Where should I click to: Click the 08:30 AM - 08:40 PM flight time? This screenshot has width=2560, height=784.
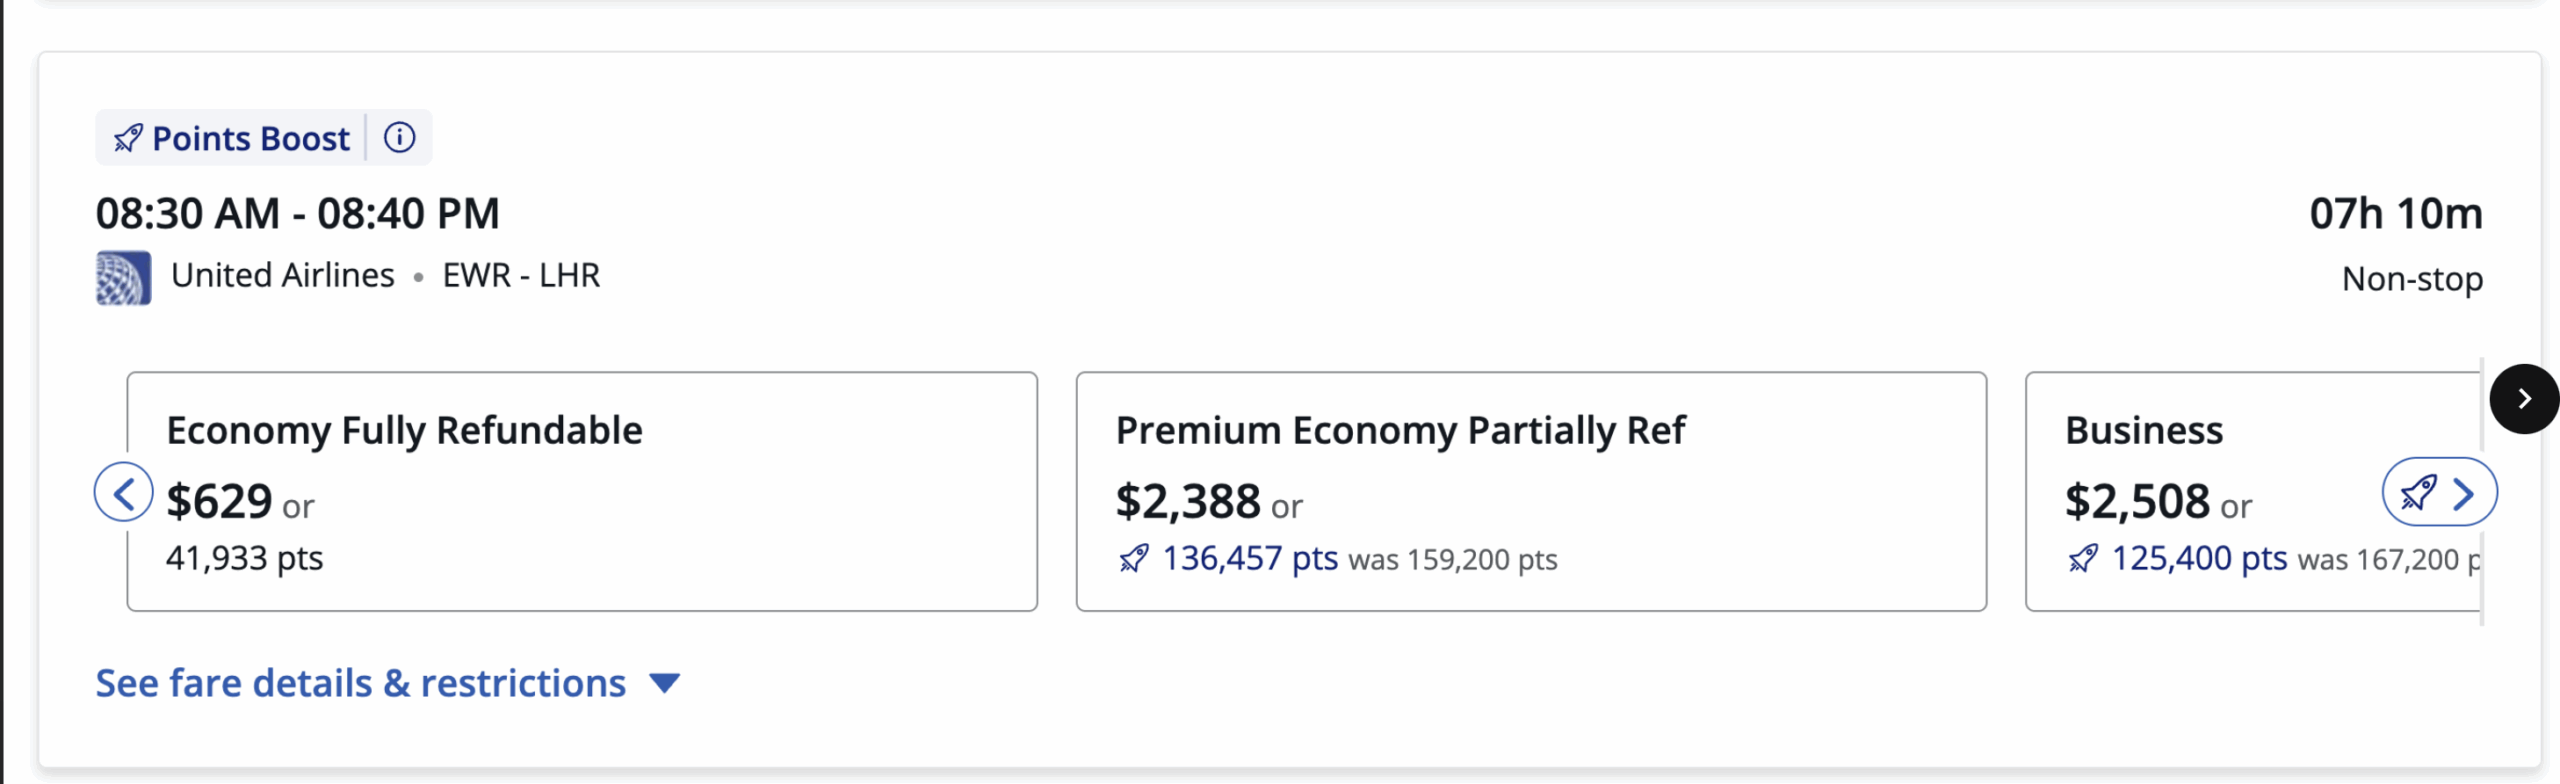(297, 213)
